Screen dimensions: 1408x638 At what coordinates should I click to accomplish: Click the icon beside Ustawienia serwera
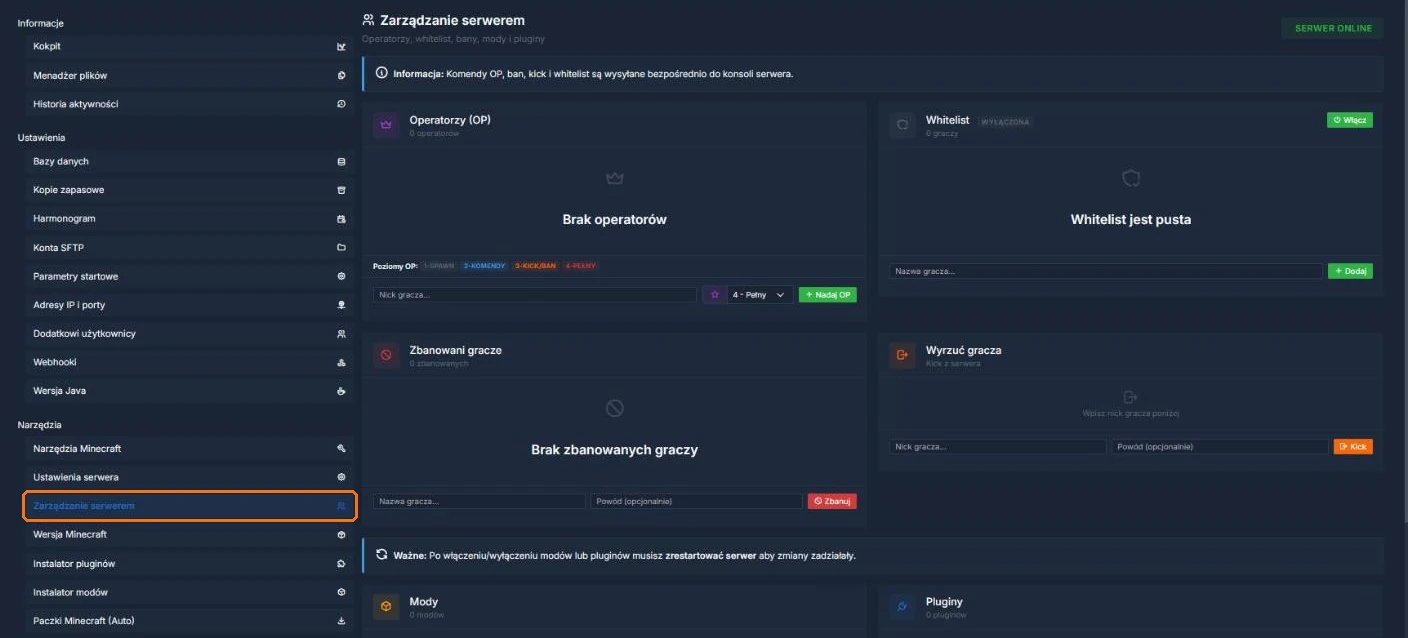tap(341, 477)
